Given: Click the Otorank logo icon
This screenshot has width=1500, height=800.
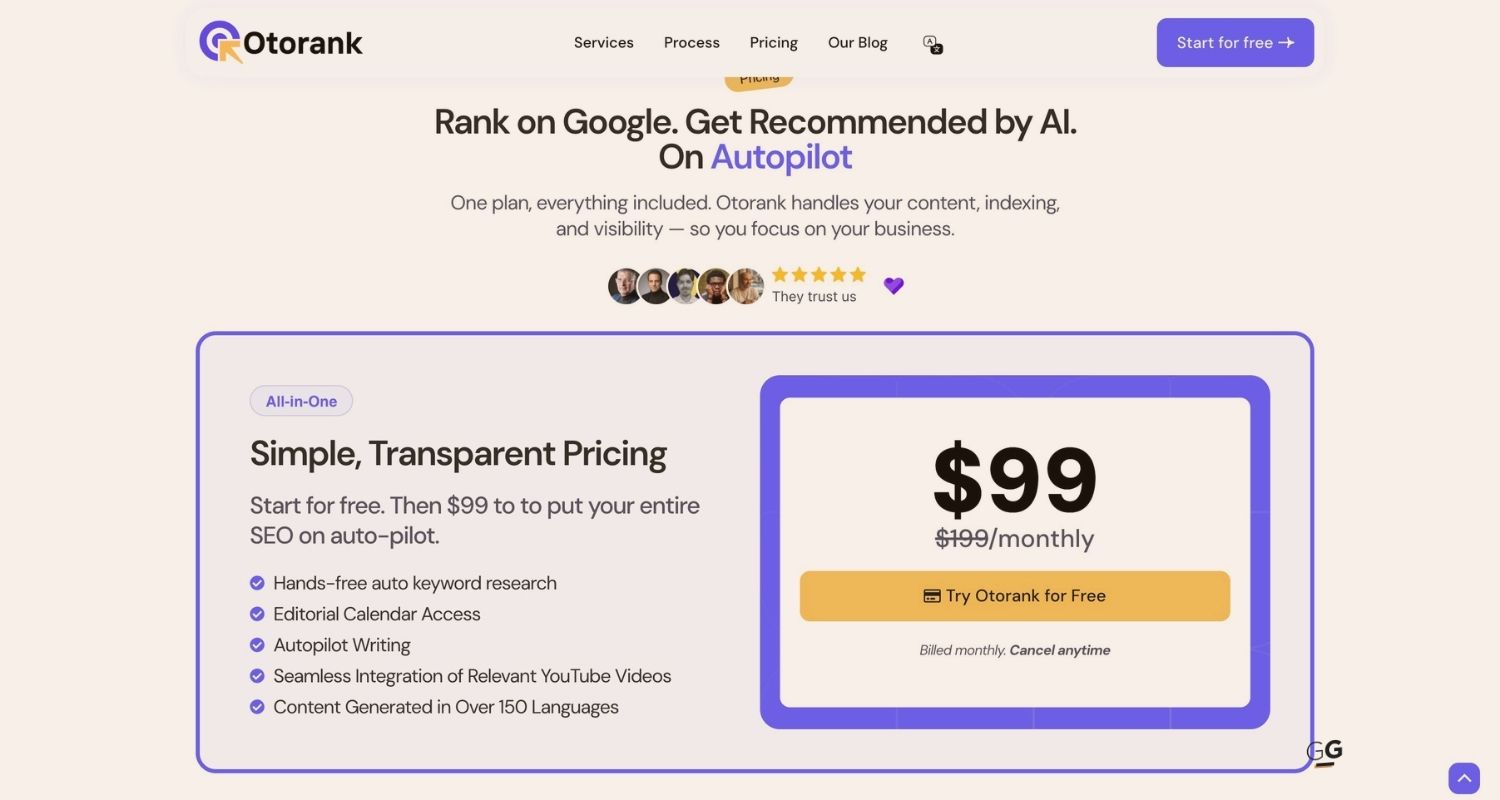Looking at the screenshot, I should click(x=221, y=42).
